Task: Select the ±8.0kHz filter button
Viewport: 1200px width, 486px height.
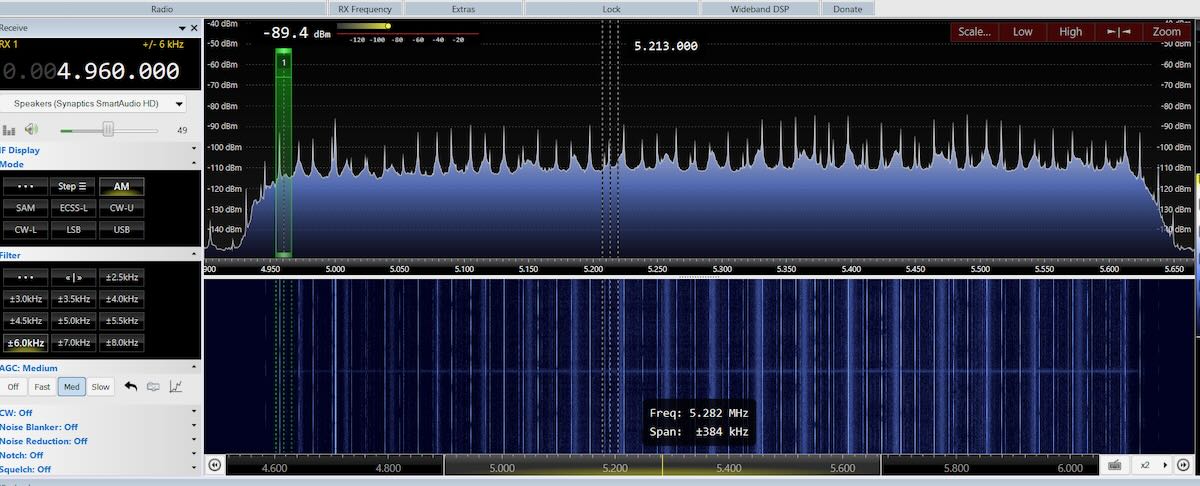Action: coord(121,343)
